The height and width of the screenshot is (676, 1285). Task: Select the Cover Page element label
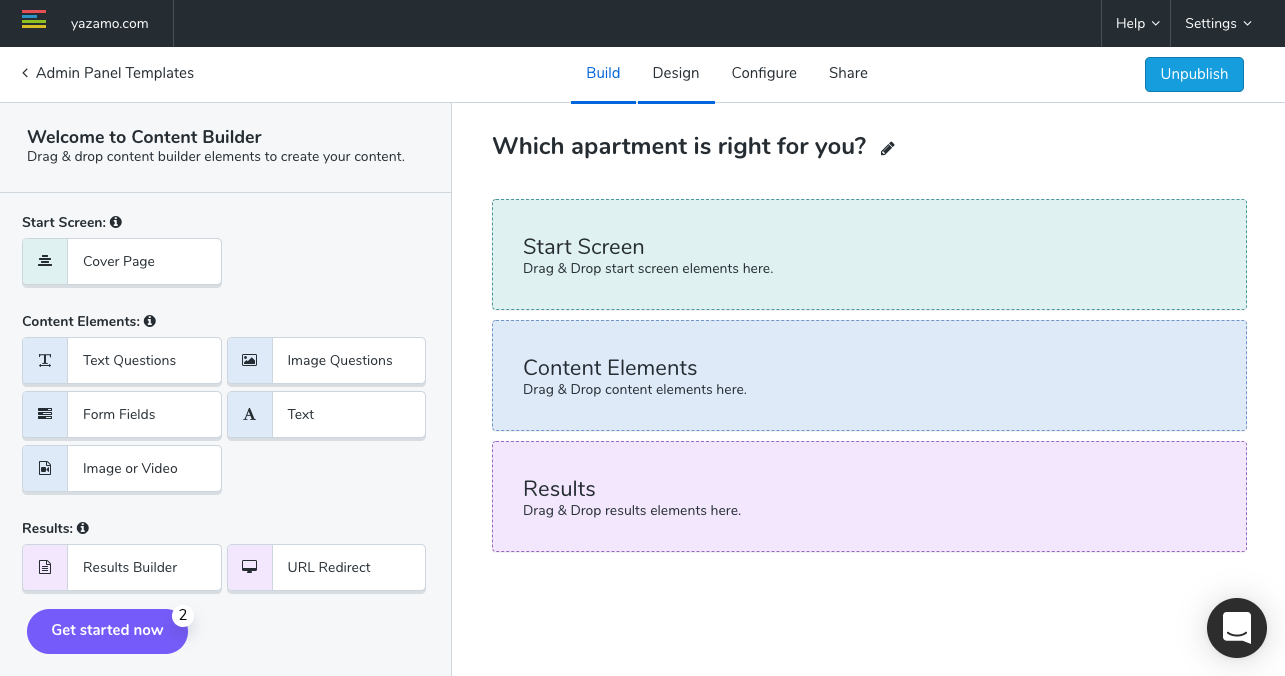pyautogui.click(x=119, y=261)
